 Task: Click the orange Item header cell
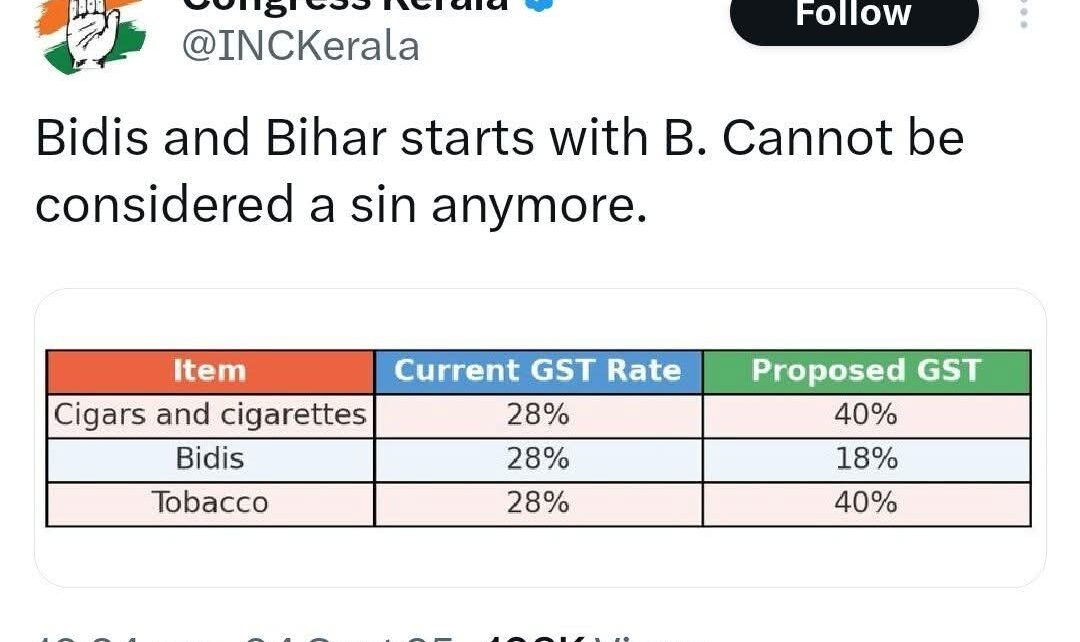(x=210, y=371)
